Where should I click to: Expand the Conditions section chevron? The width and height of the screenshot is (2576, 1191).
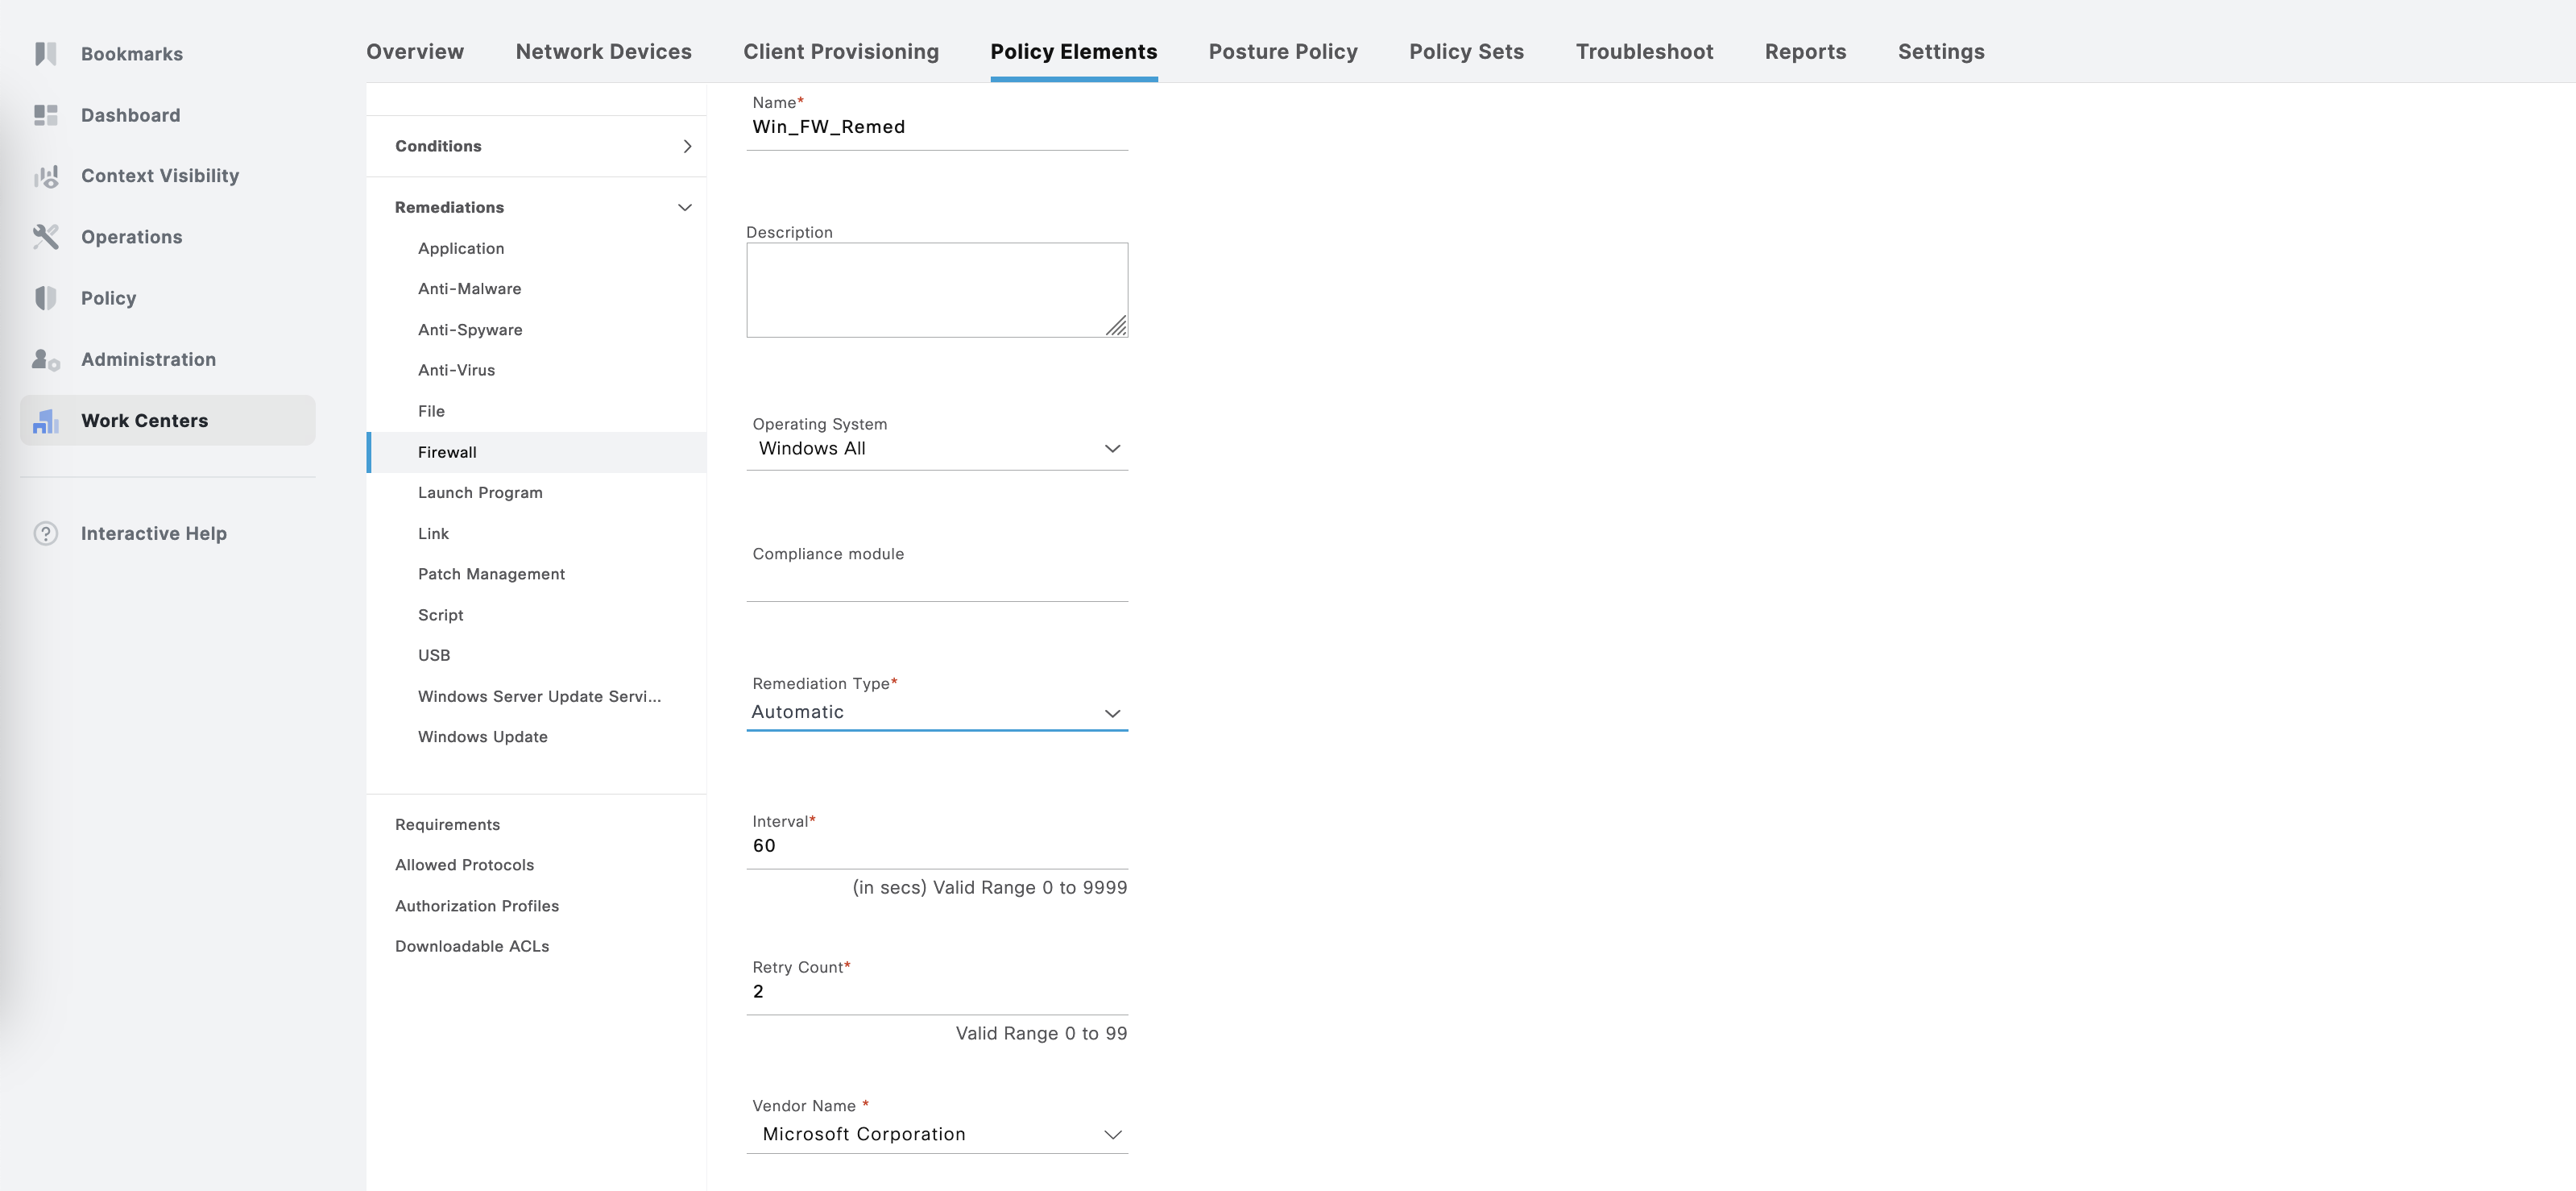(x=687, y=146)
